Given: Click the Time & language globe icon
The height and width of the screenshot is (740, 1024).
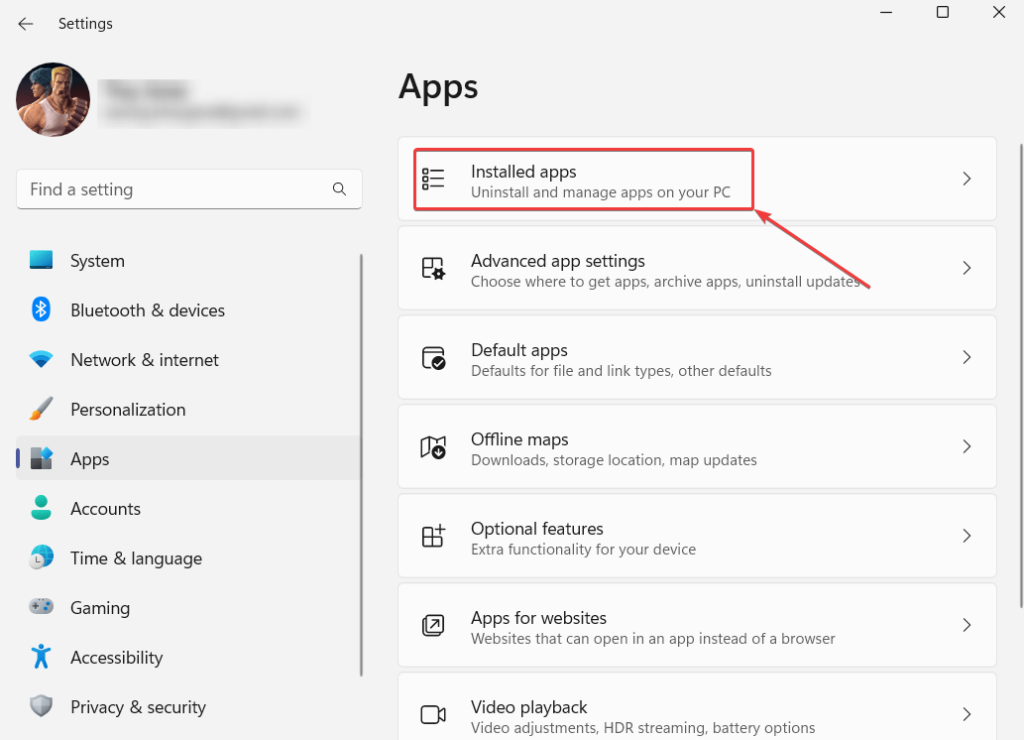Looking at the screenshot, I should (41, 557).
